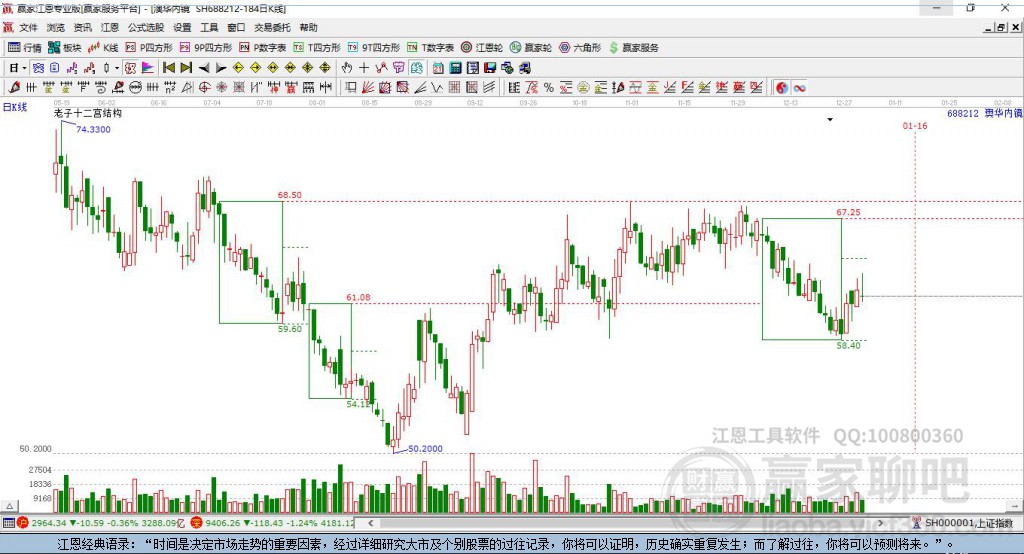Screen dimensions: 1024x554
Task: Click the 老子十二宫结构 indicator label
Action: click(x=88, y=113)
